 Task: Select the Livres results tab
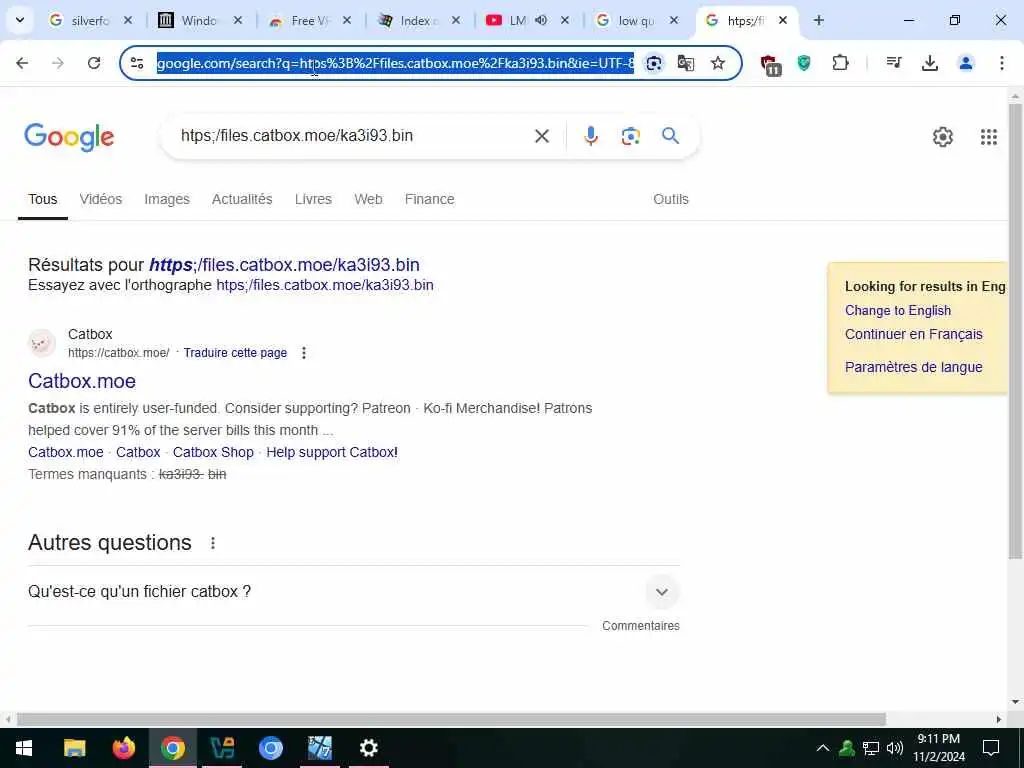[x=313, y=199]
